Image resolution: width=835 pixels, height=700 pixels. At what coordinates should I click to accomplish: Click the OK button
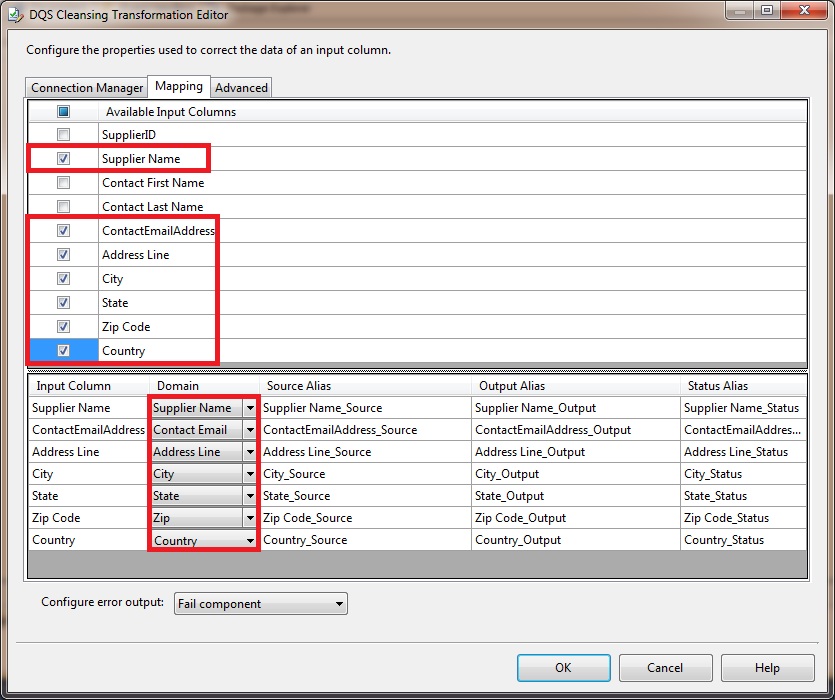(x=563, y=667)
